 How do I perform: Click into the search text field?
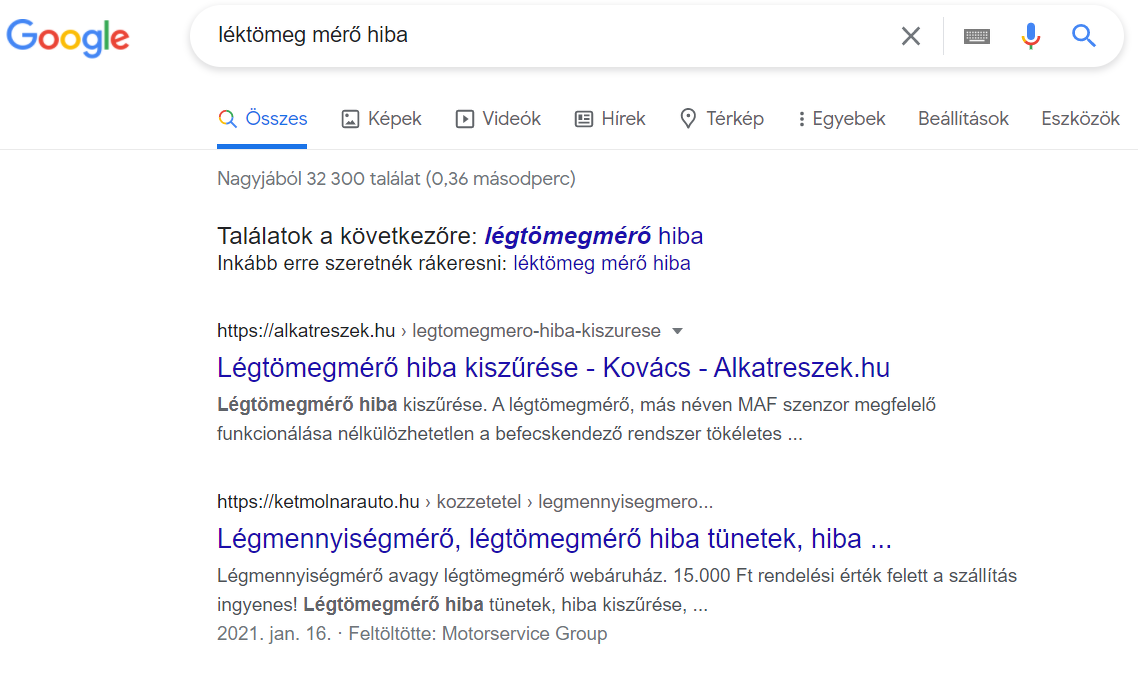pos(550,36)
